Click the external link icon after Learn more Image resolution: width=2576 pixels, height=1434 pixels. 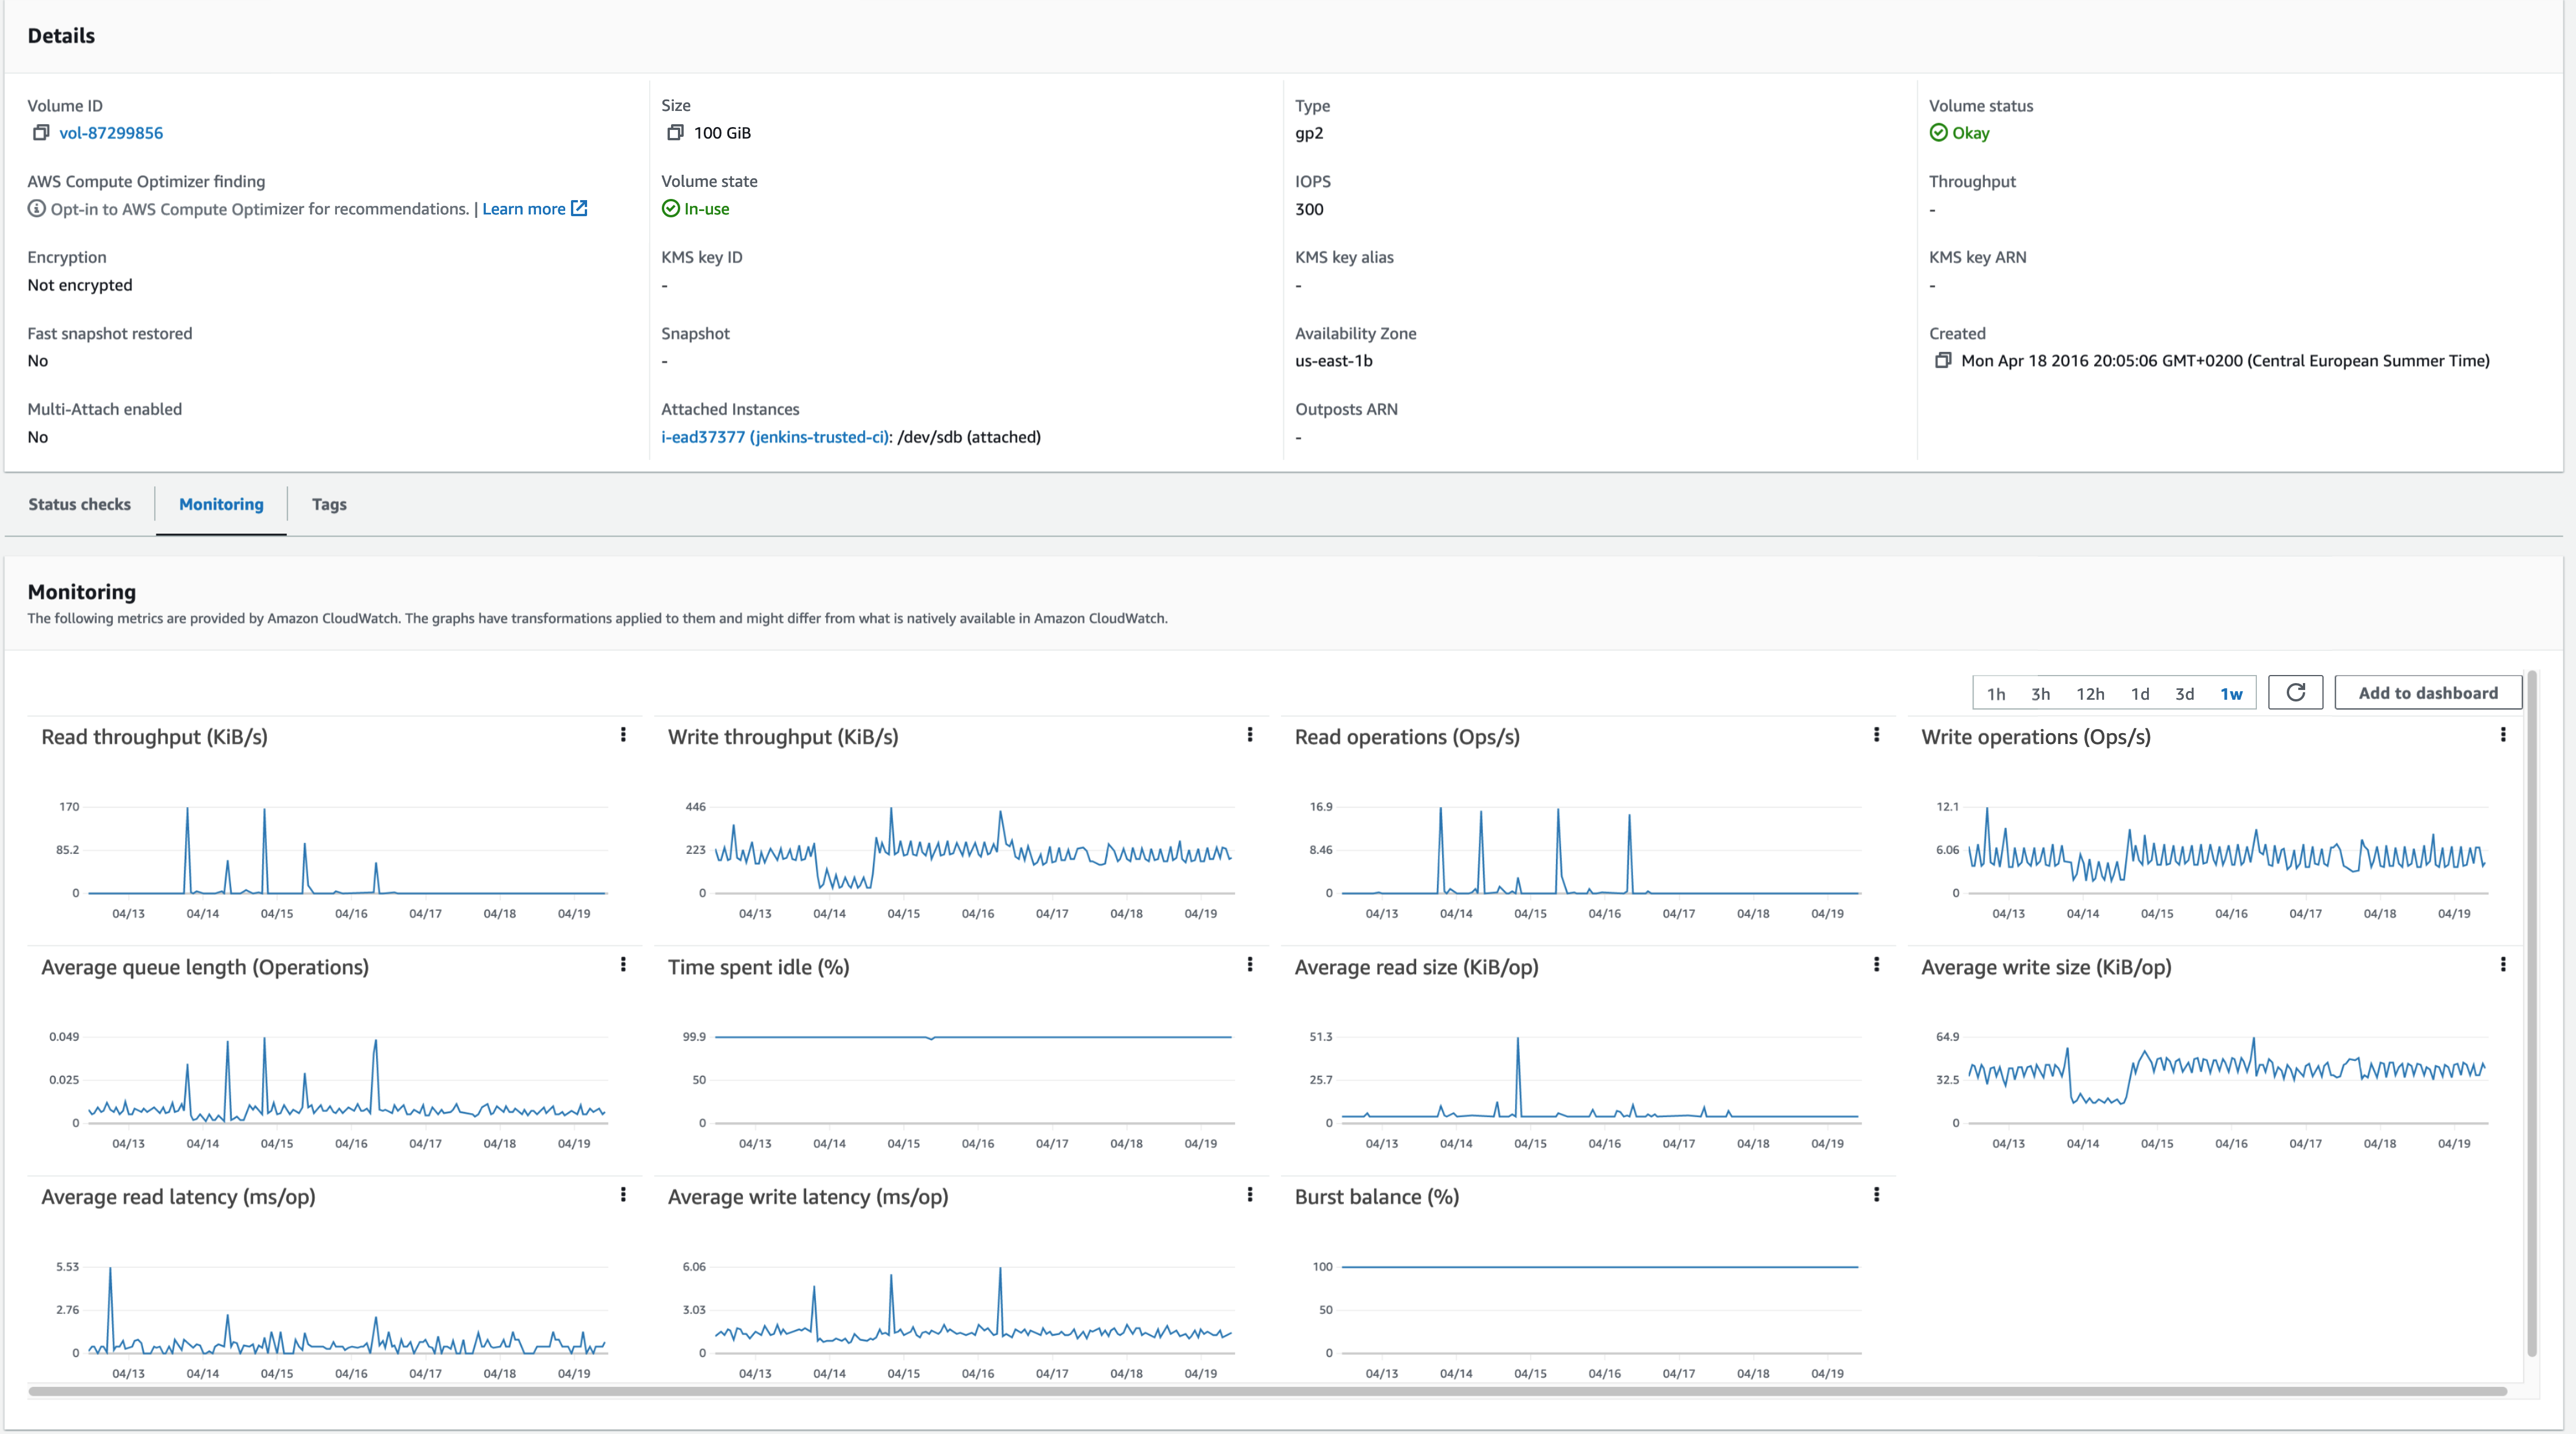pyautogui.click(x=580, y=208)
